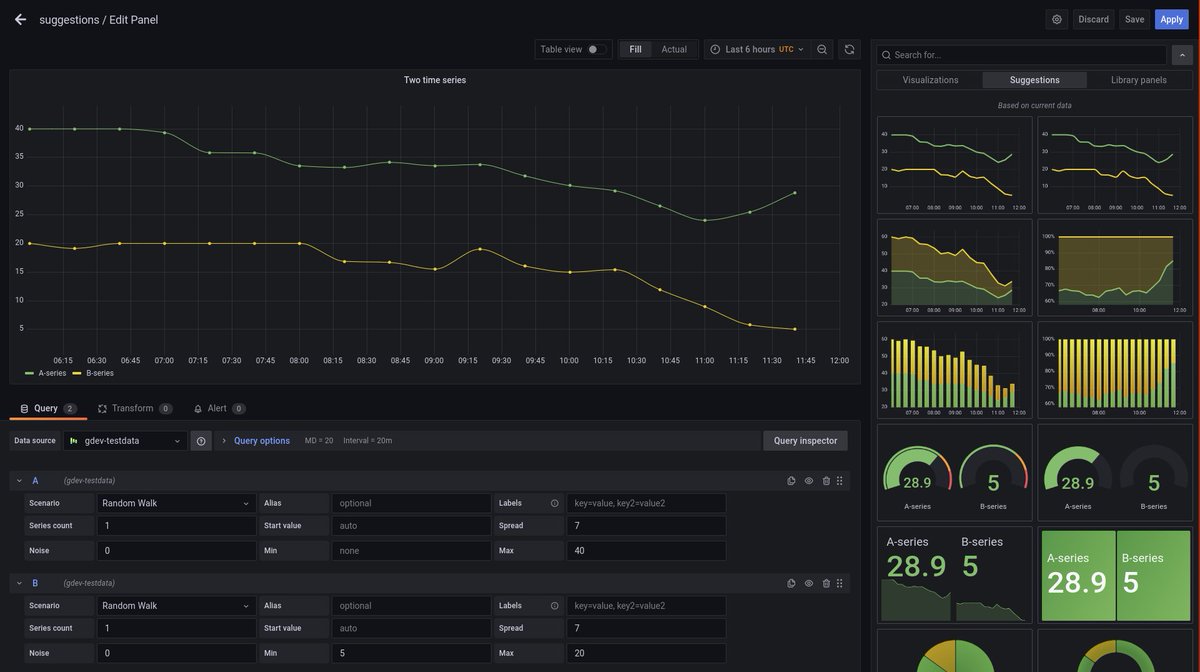Open dashboard settings gear icon

[x=1057, y=19]
